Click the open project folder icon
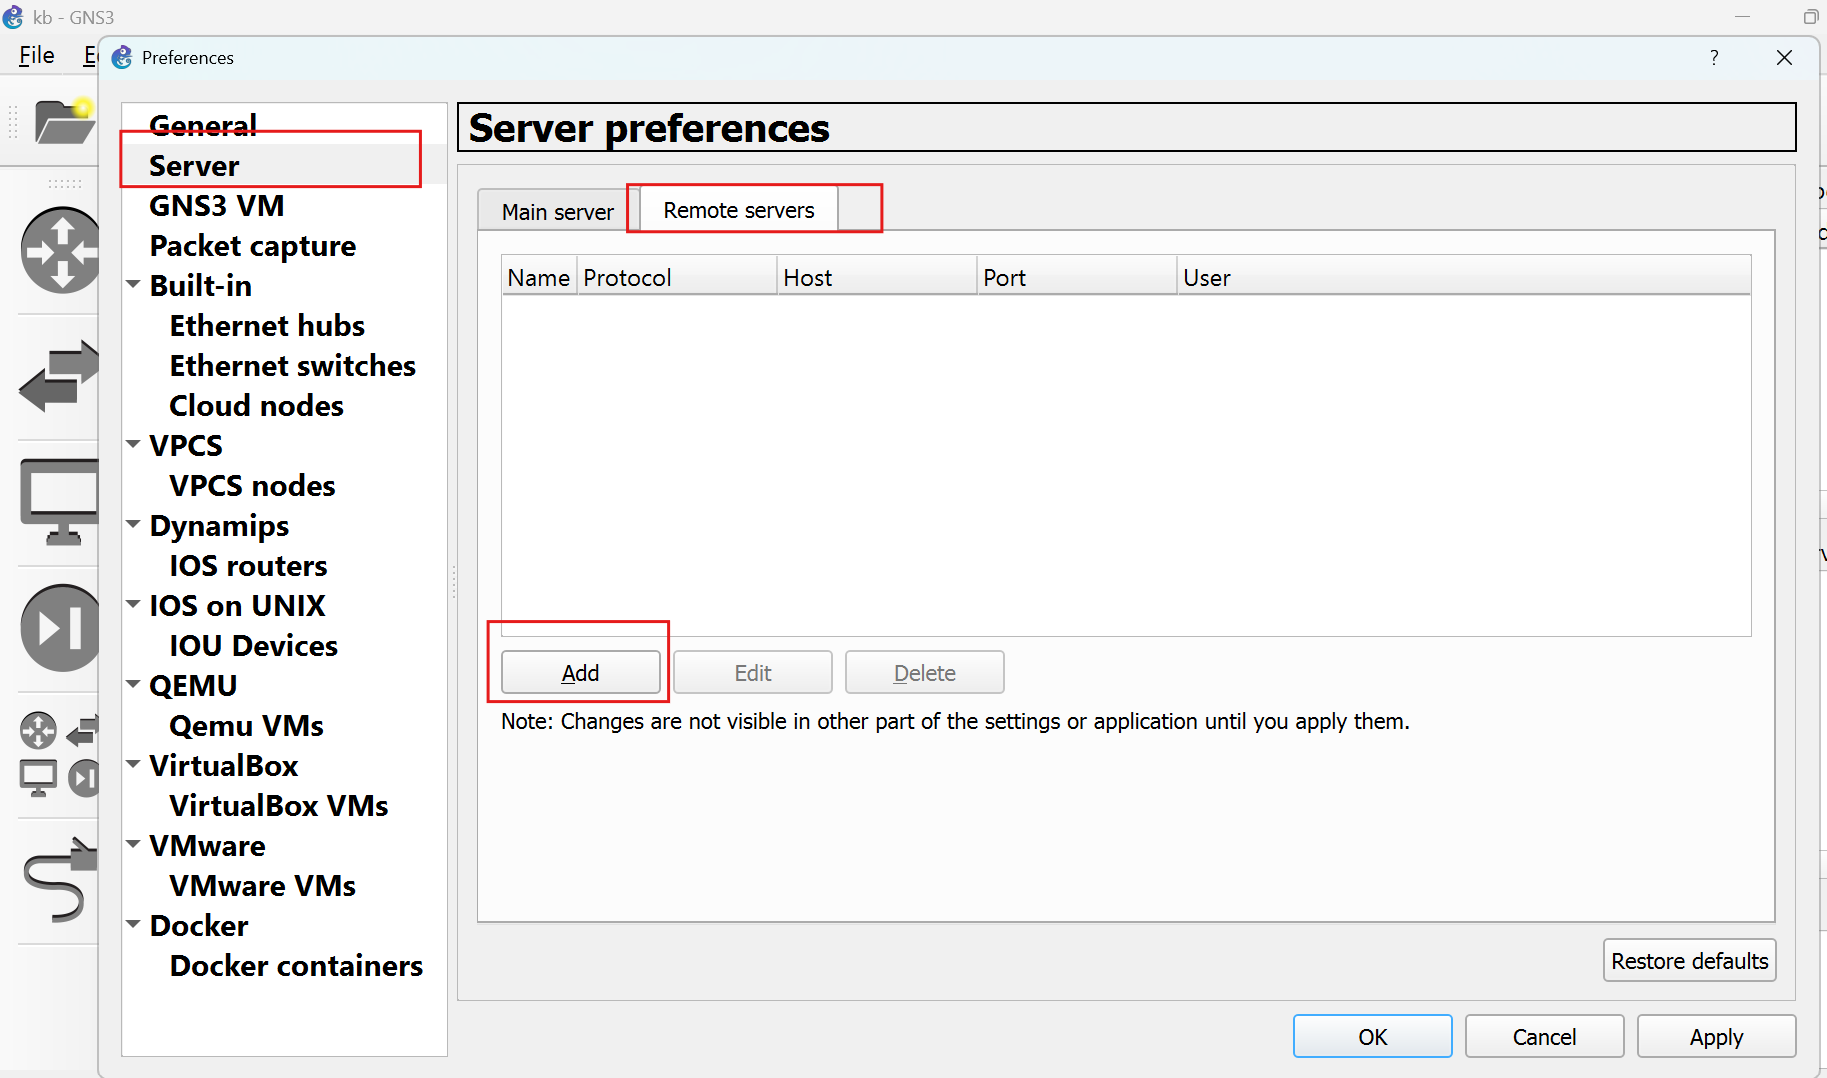 [x=62, y=122]
